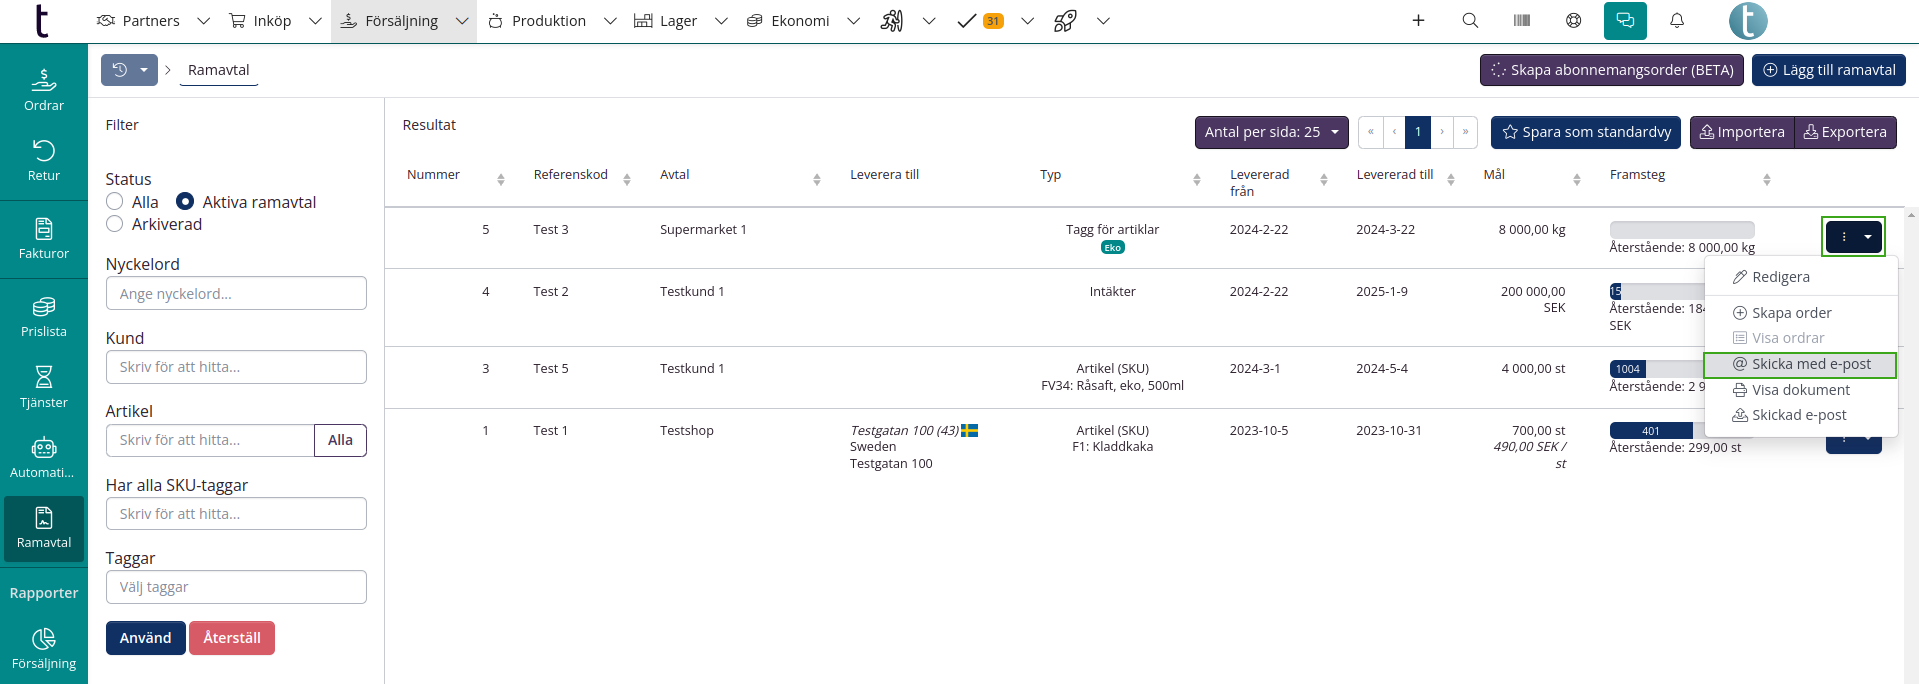Screen dimensions: 1919x684
Task: Open the search magnifier icon
Action: click(1470, 21)
